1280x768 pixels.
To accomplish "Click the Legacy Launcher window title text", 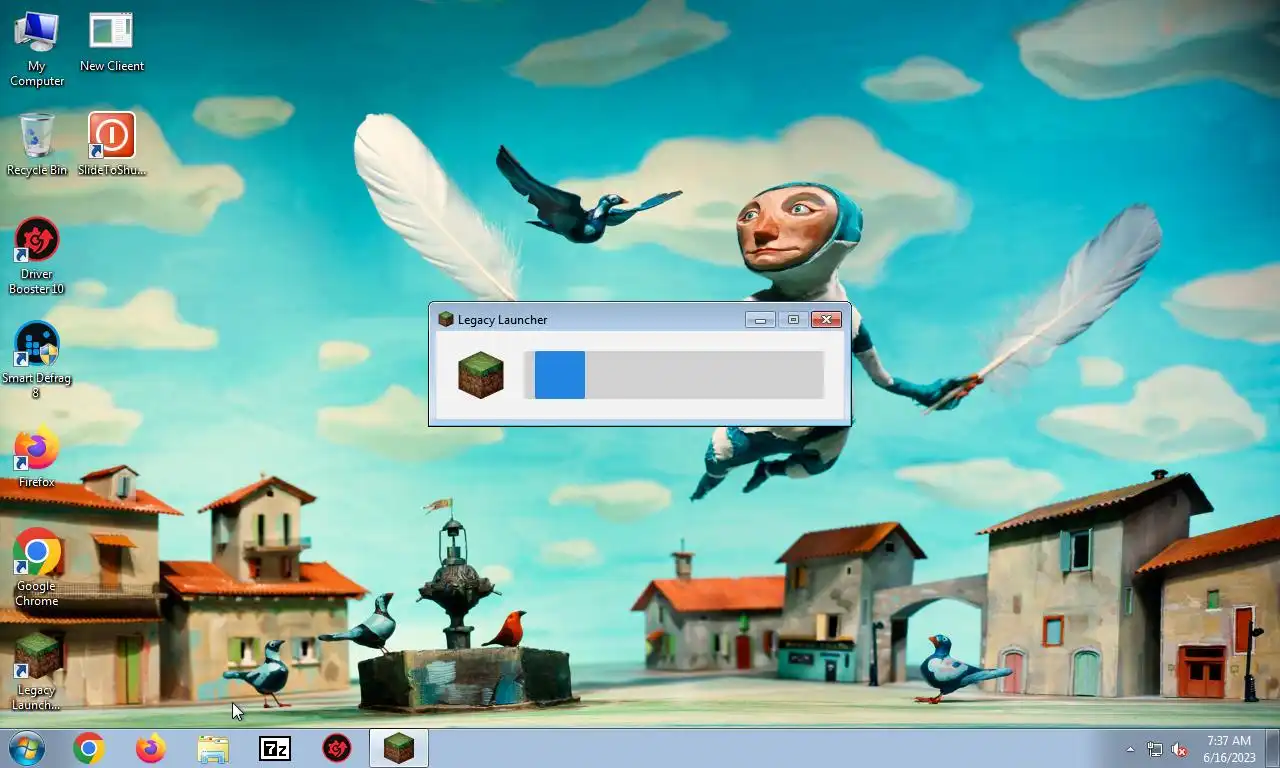I will [x=503, y=320].
